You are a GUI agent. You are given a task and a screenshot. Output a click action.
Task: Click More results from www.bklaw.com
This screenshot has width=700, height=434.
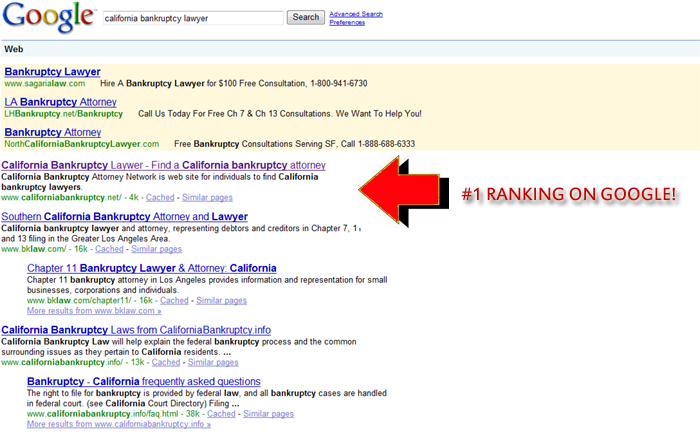[x=94, y=311]
